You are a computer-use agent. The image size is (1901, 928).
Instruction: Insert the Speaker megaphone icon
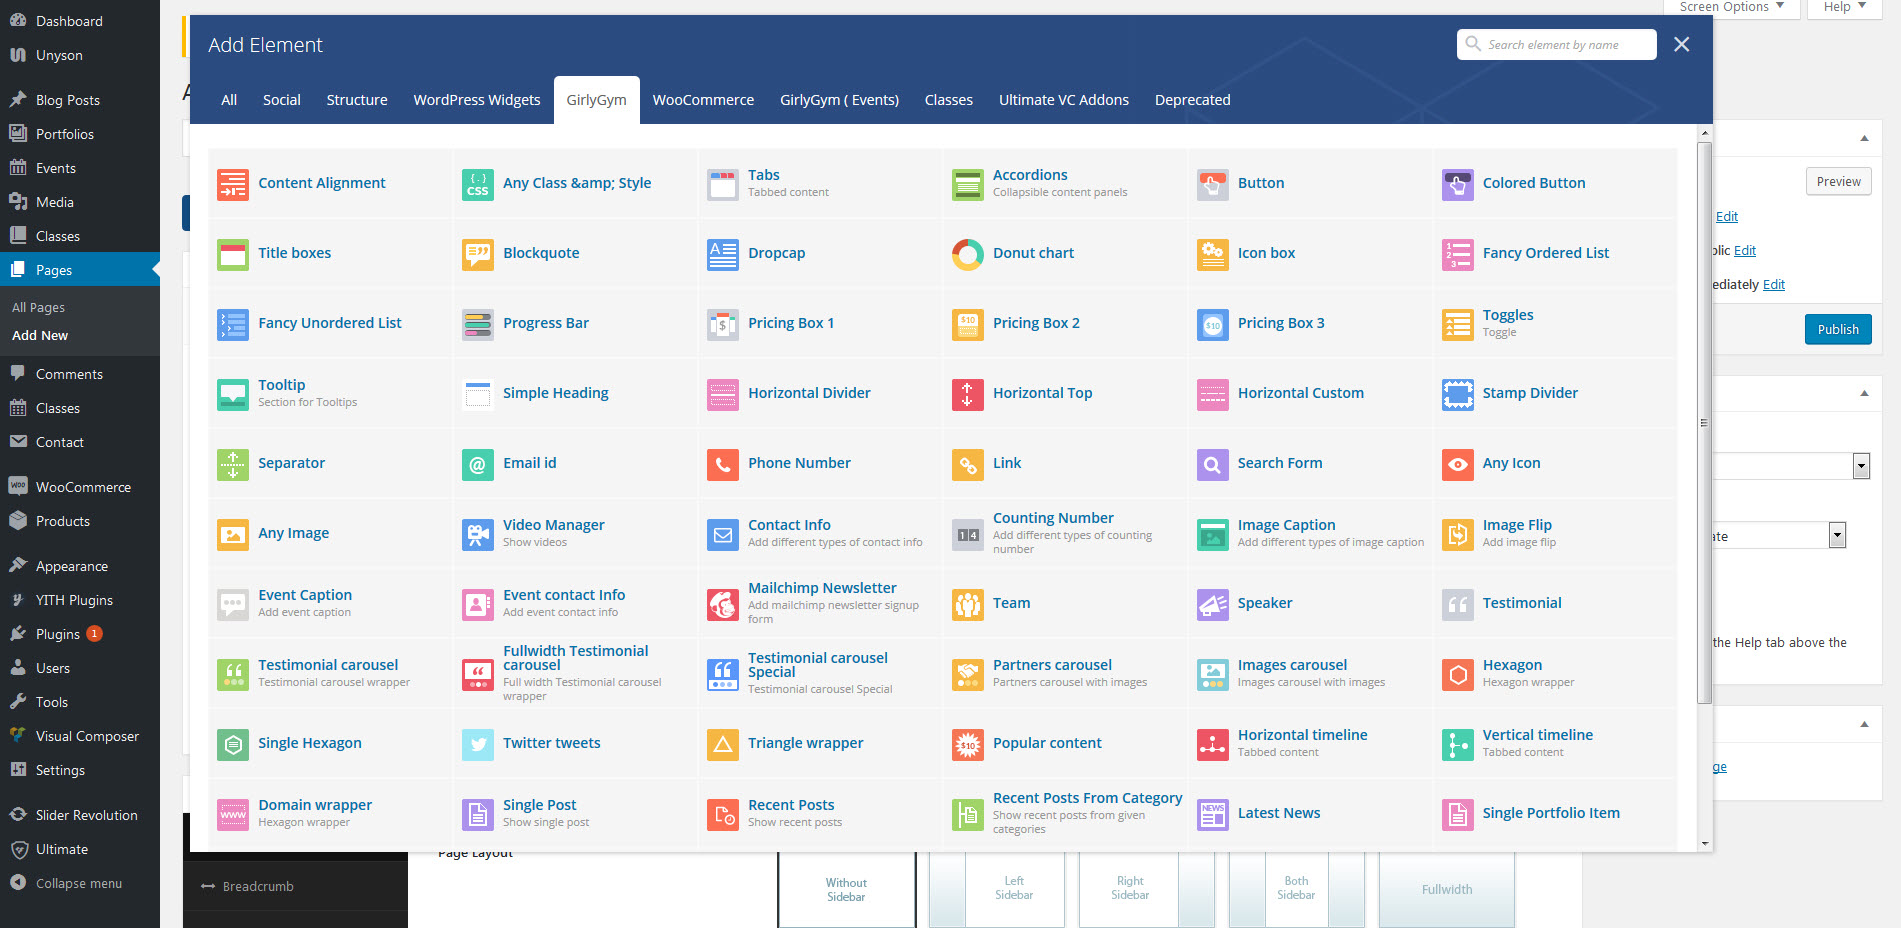pyautogui.click(x=1212, y=604)
